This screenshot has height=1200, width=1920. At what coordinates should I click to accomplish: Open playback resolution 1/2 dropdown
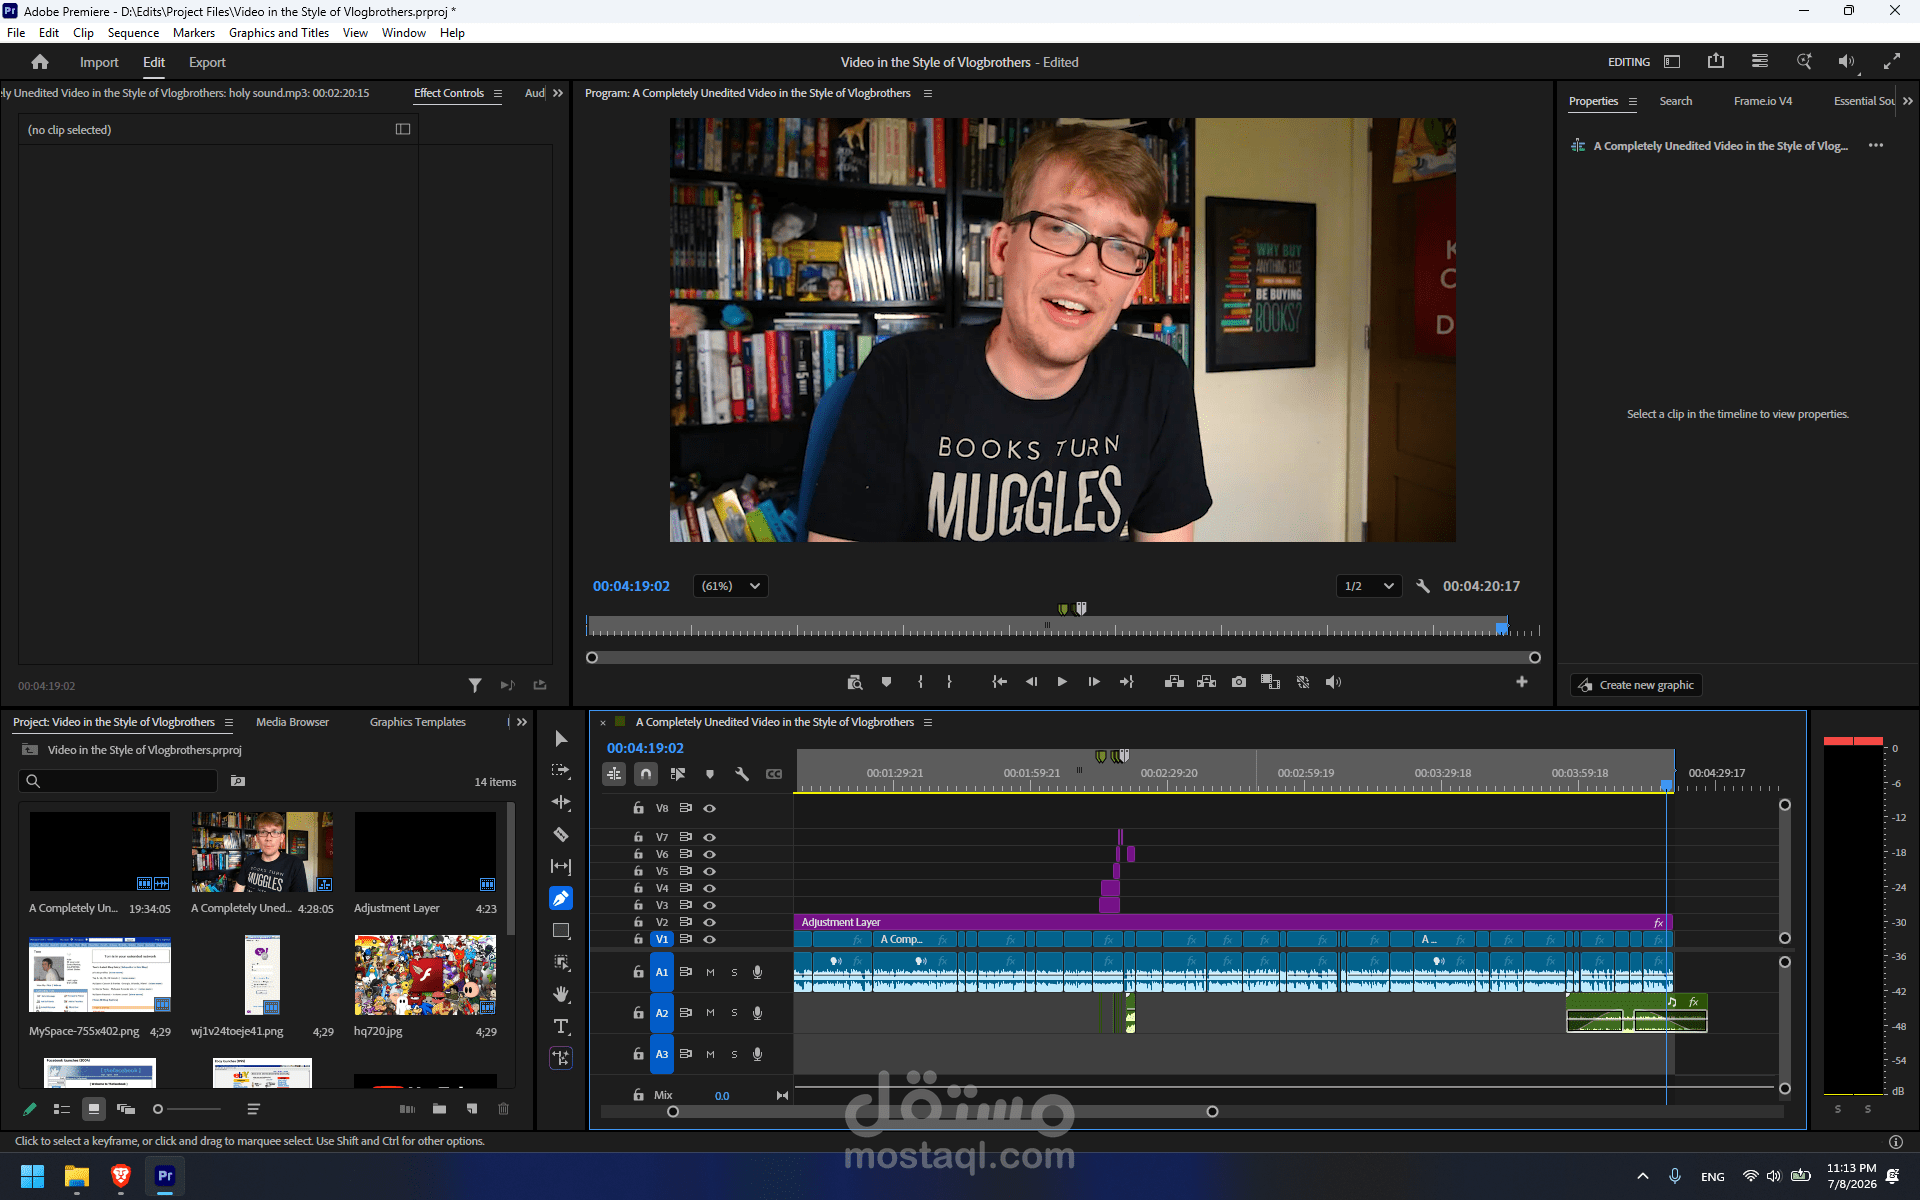(1368, 586)
